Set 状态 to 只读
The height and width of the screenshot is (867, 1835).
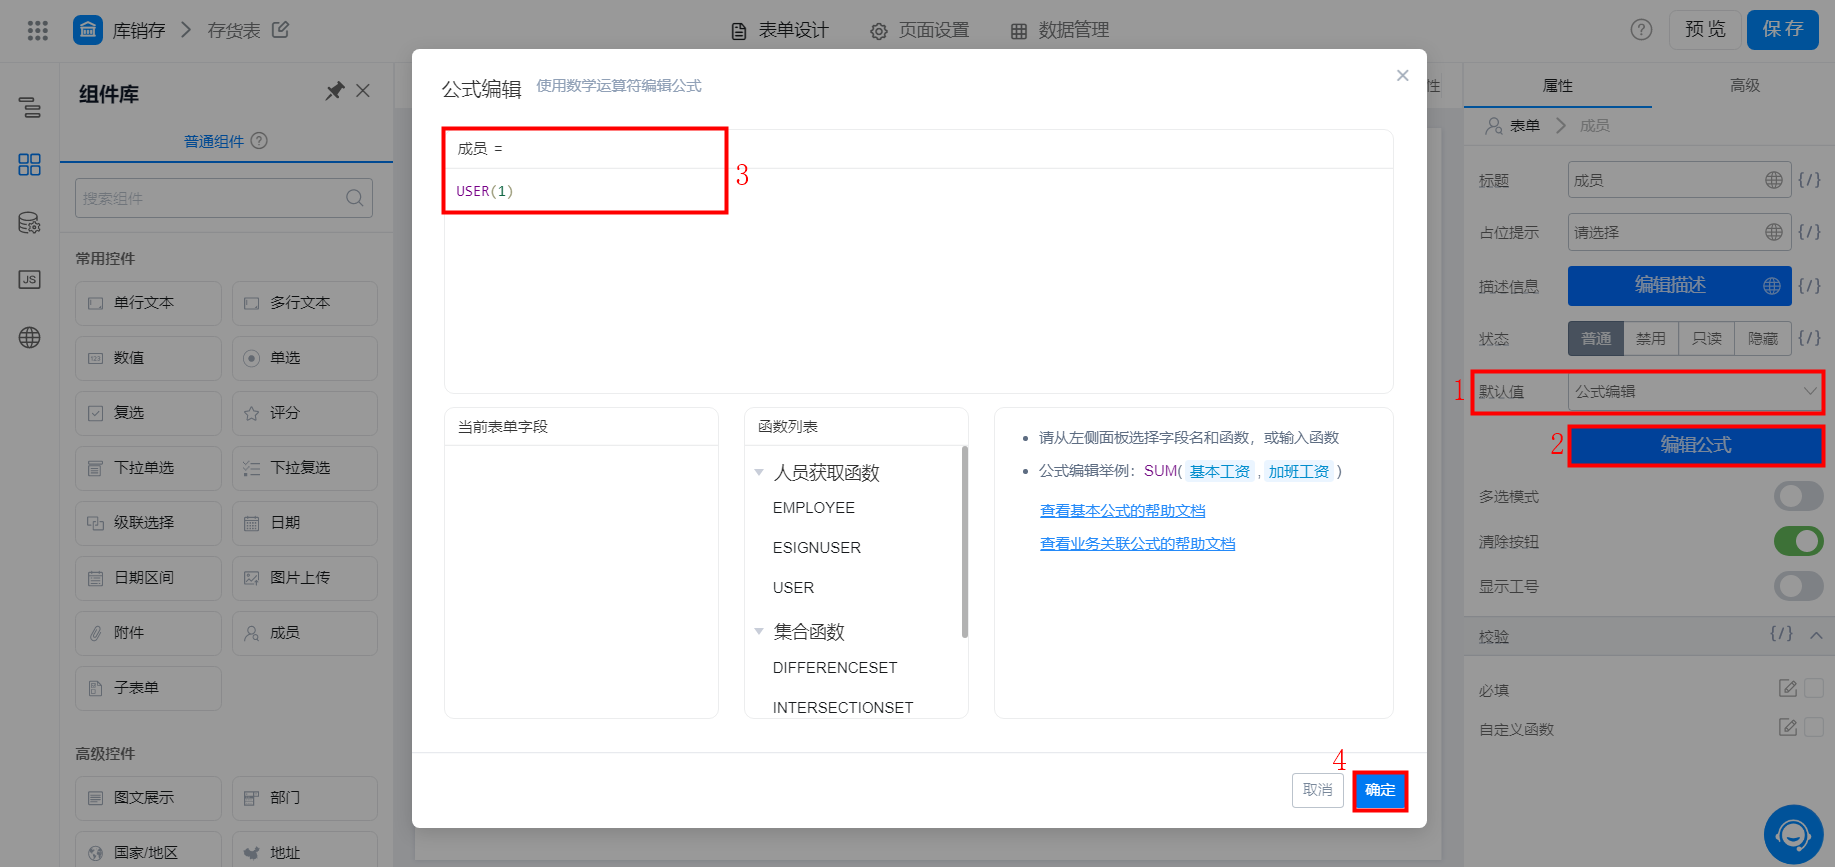click(x=1706, y=338)
